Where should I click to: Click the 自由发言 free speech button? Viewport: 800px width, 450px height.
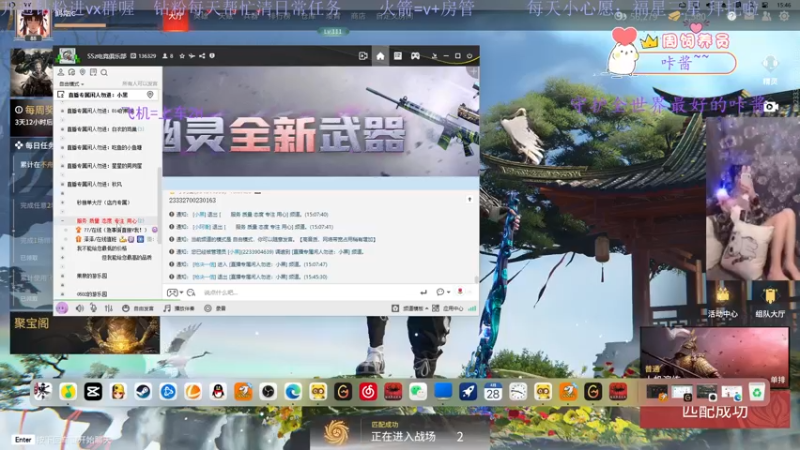[x=138, y=308]
